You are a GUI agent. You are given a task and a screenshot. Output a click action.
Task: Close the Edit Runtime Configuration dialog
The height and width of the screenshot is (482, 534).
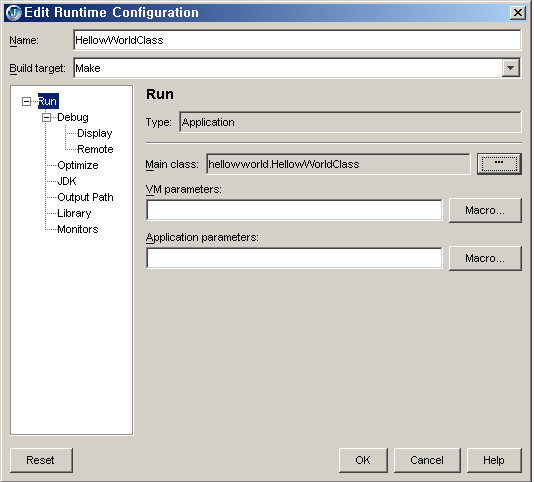click(x=518, y=13)
